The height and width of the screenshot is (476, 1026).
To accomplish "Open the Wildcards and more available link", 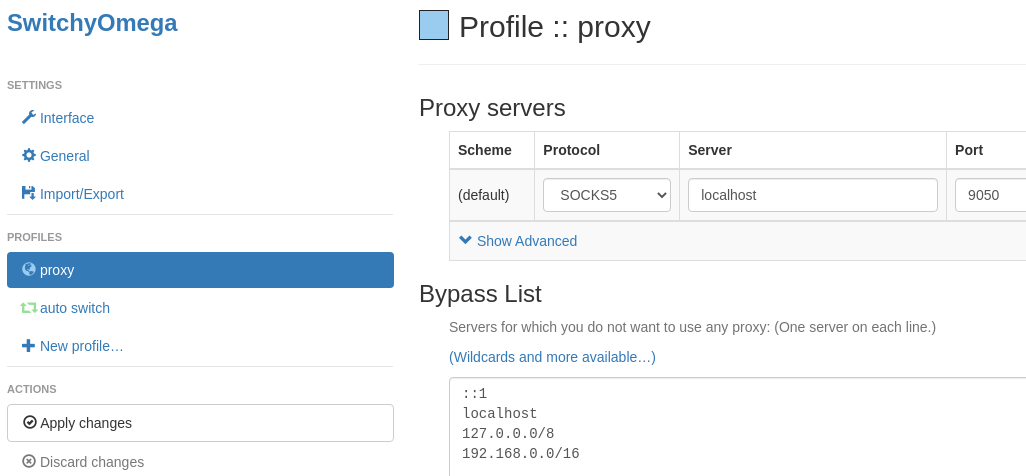I will coord(552,357).
